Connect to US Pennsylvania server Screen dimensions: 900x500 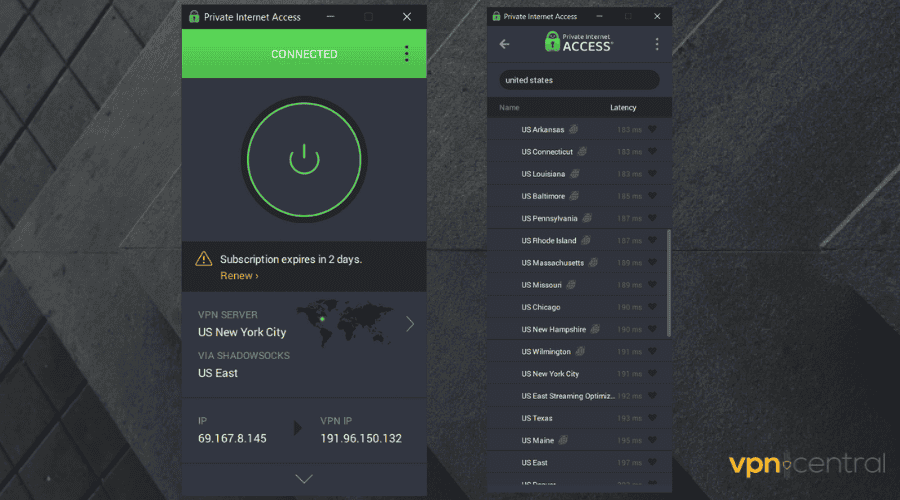coord(577,218)
